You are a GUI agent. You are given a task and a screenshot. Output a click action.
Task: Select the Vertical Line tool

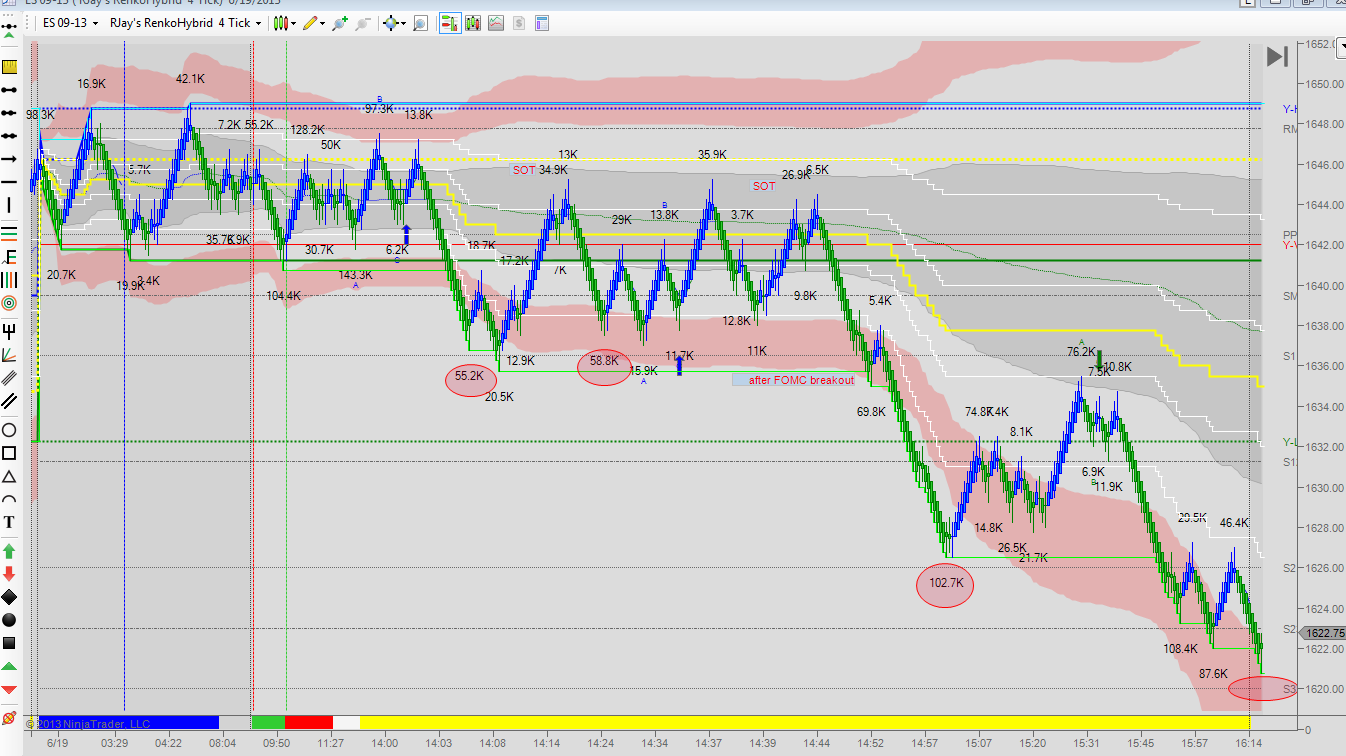click(x=10, y=205)
